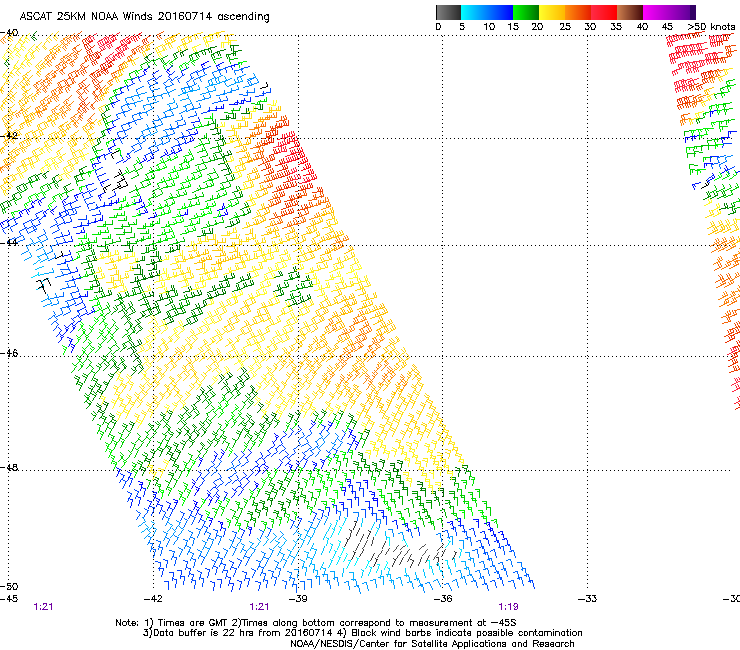
Task: Click the '-40' latitude label
Action: pyautogui.click(x=9, y=33)
